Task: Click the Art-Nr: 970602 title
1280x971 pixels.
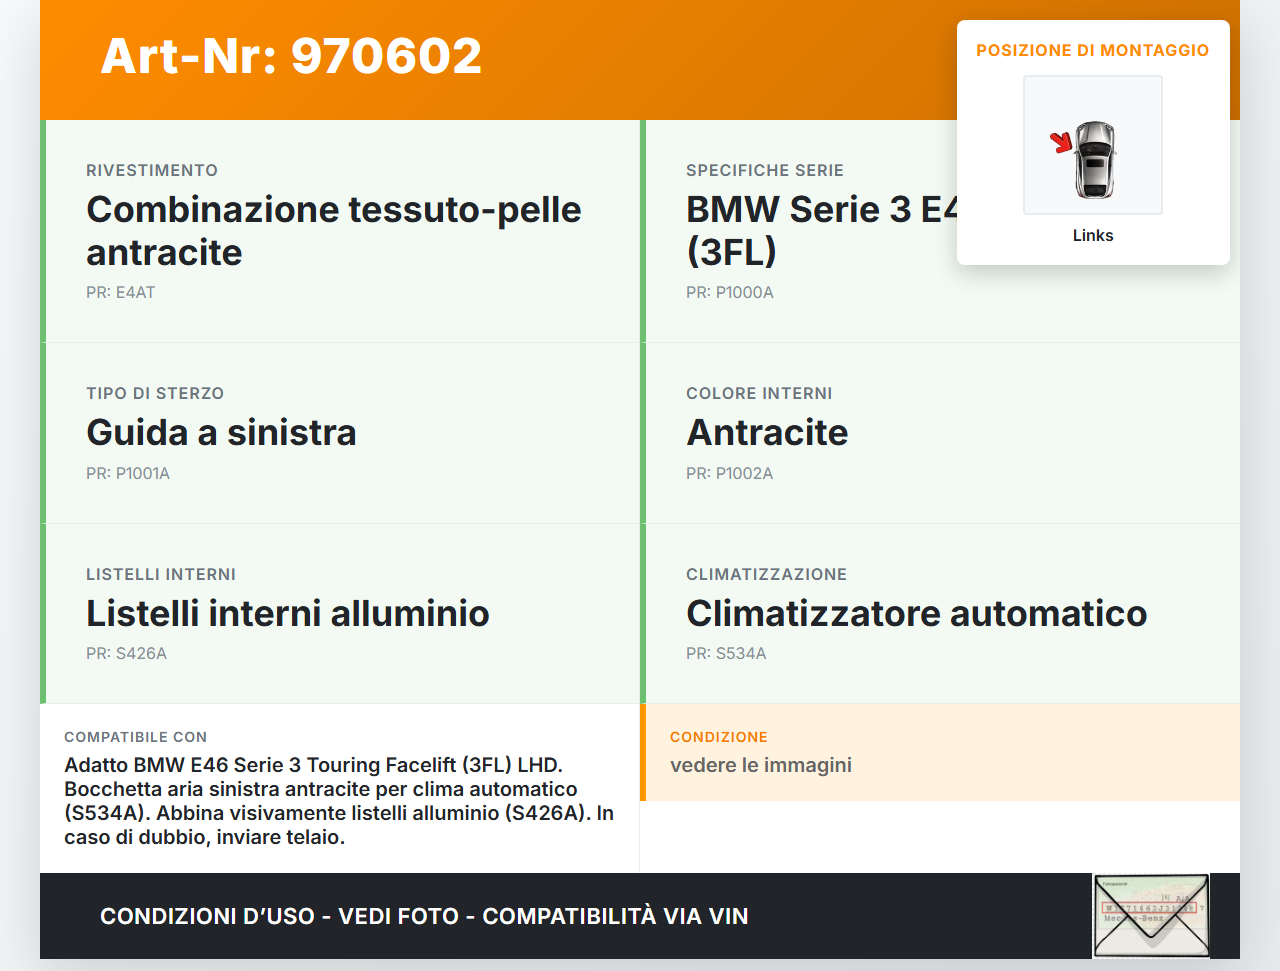Action: coord(291,56)
